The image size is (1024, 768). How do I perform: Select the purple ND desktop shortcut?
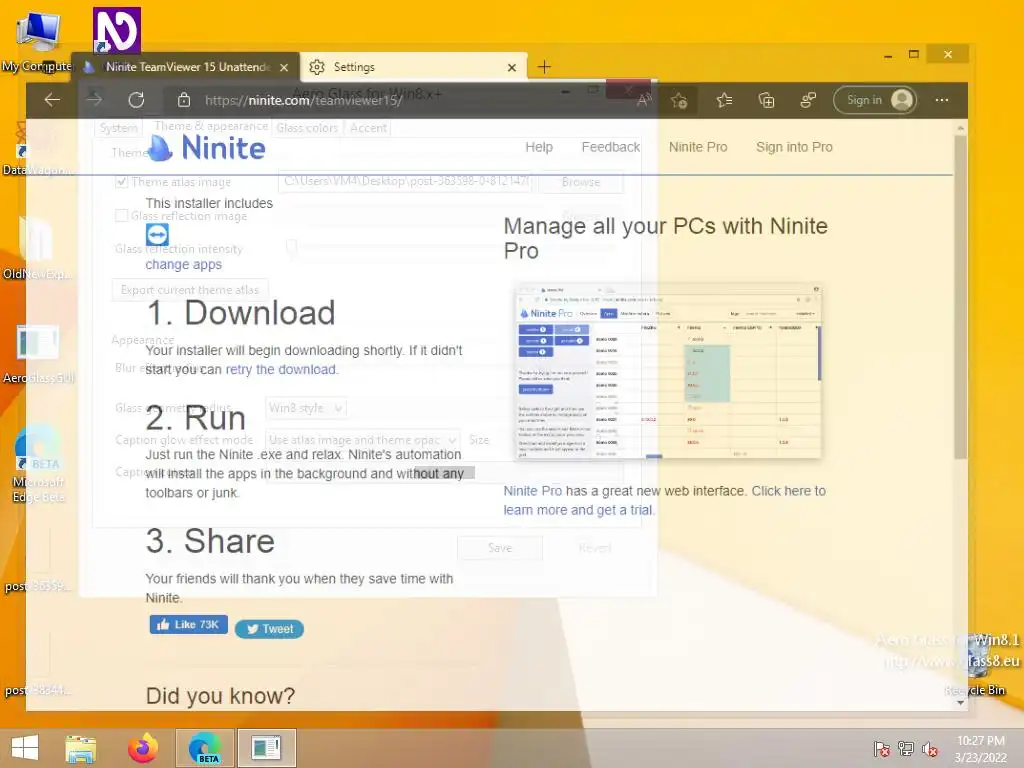[117, 31]
